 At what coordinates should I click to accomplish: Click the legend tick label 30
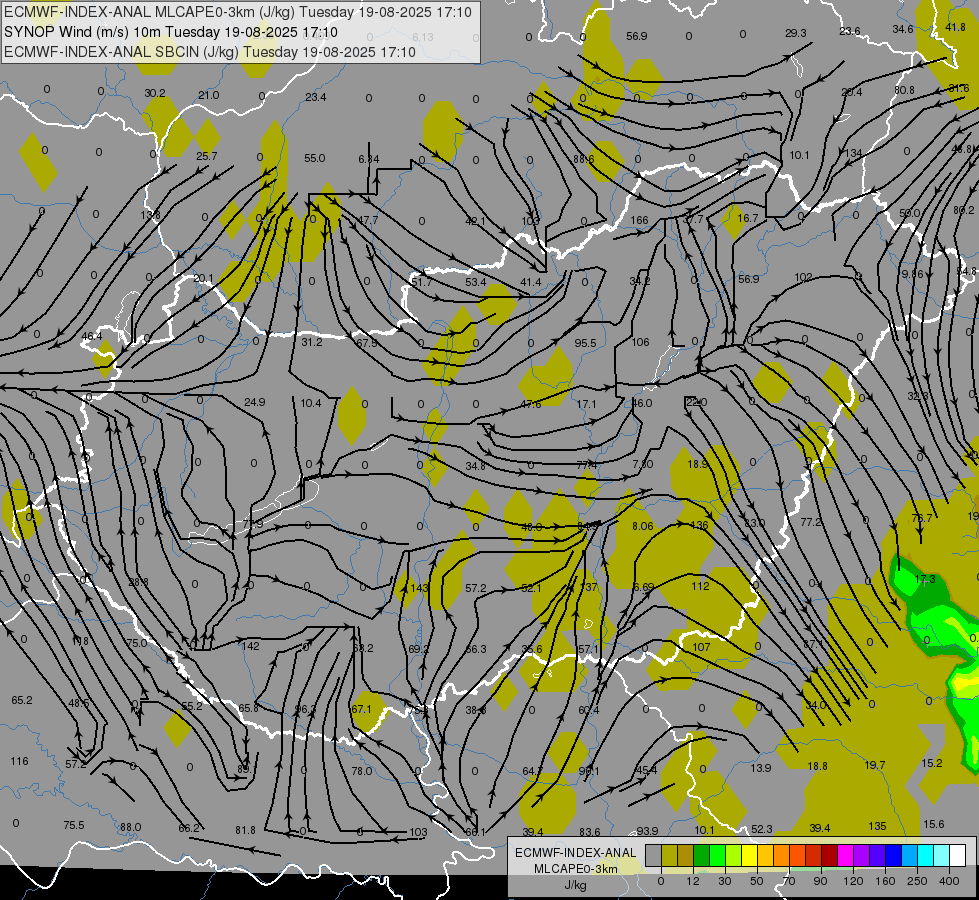tap(725, 881)
